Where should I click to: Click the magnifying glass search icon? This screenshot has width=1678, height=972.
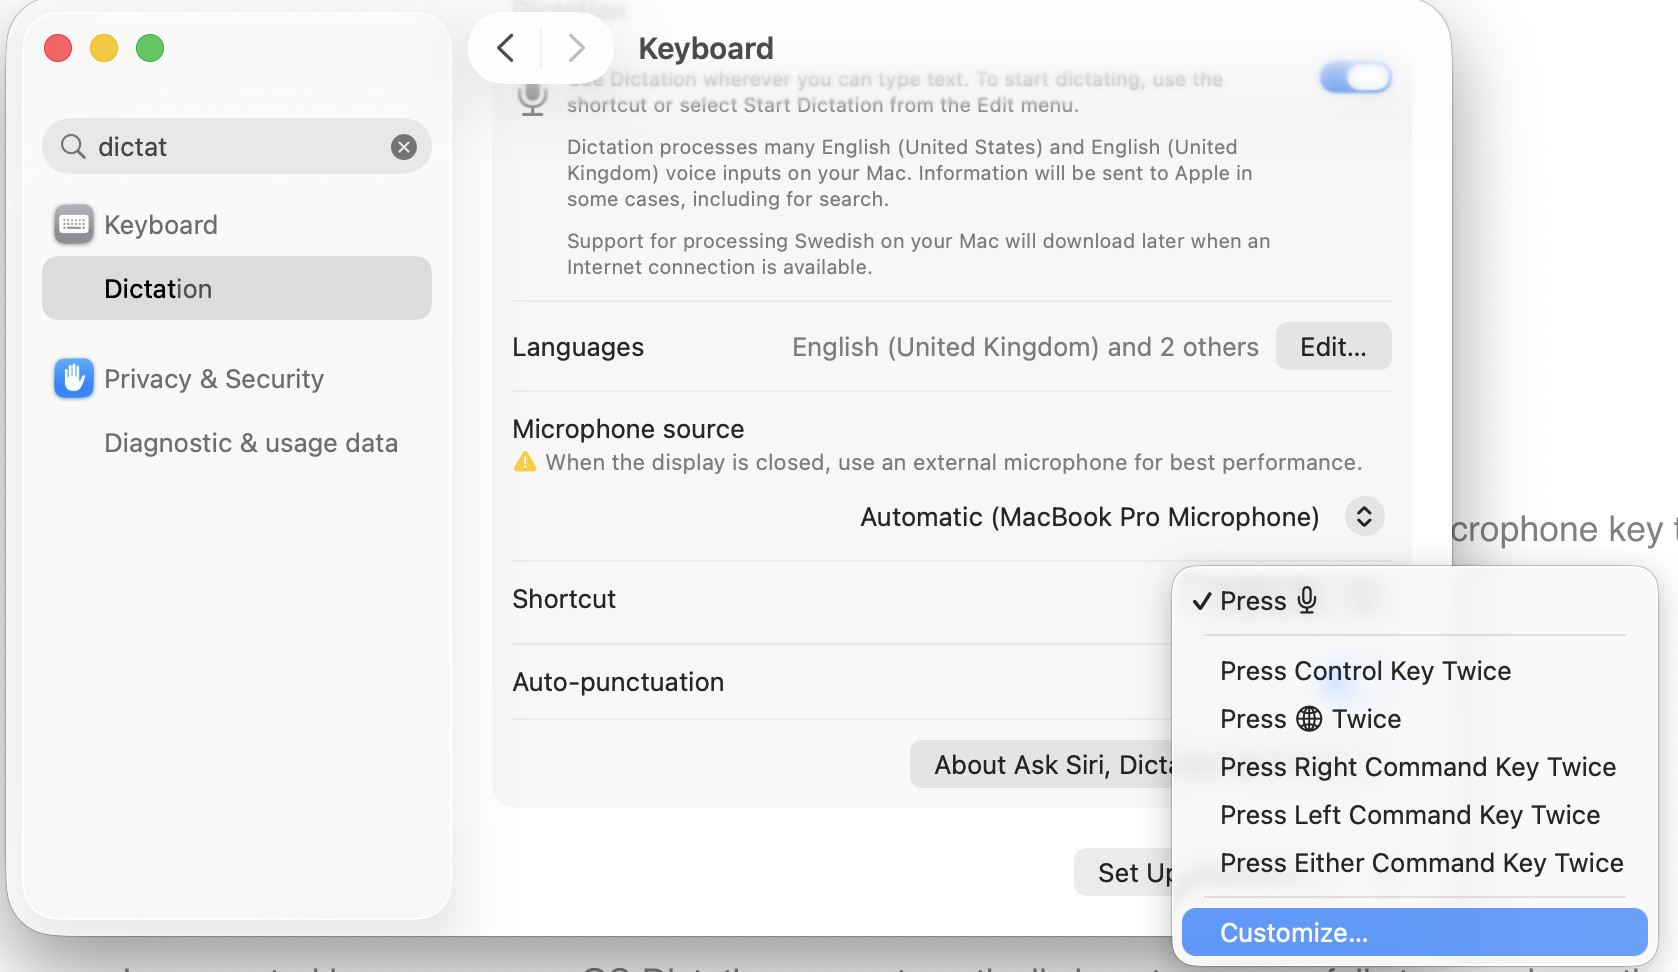pos(73,147)
